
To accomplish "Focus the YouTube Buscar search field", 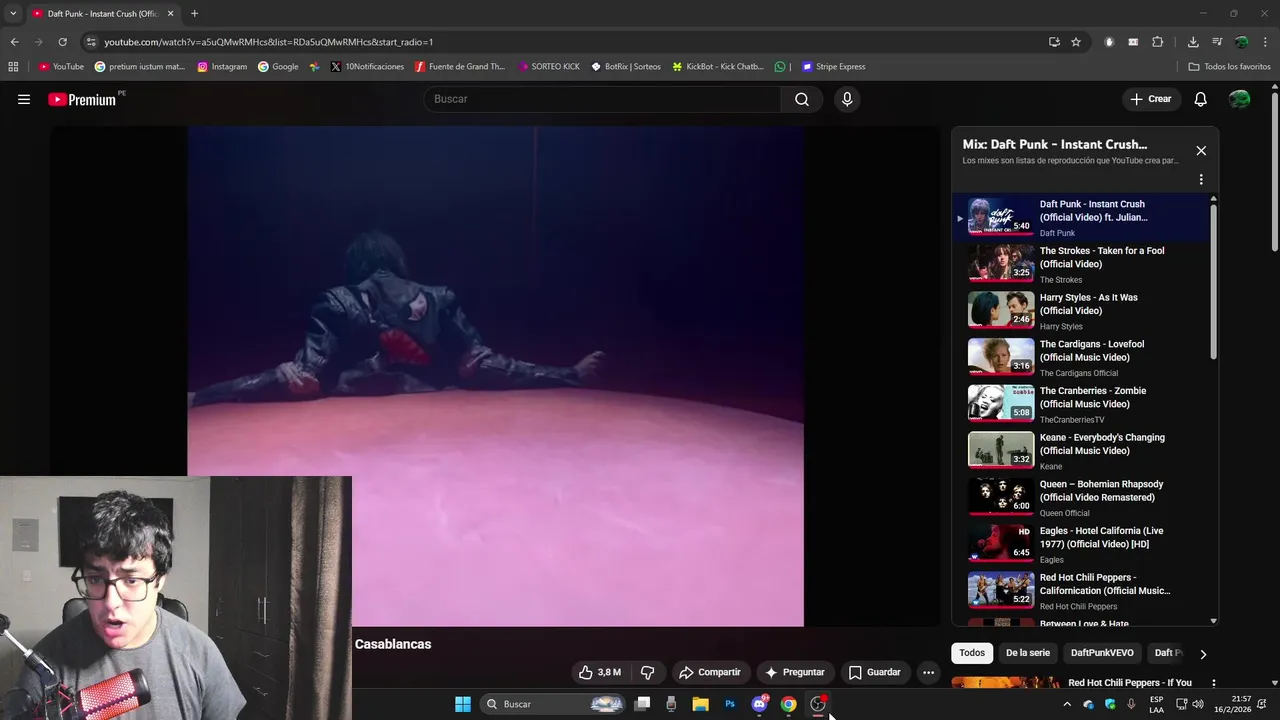I will coord(603,99).
